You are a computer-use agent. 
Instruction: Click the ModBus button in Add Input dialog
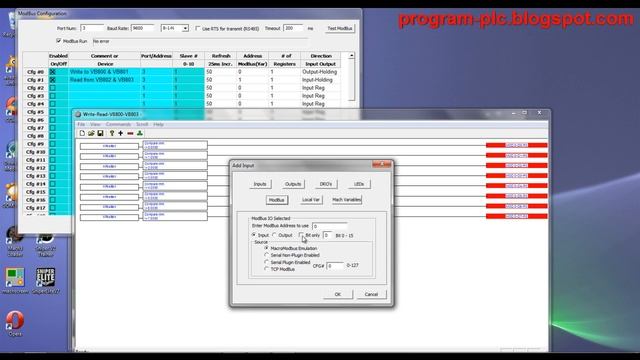click(x=276, y=200)
